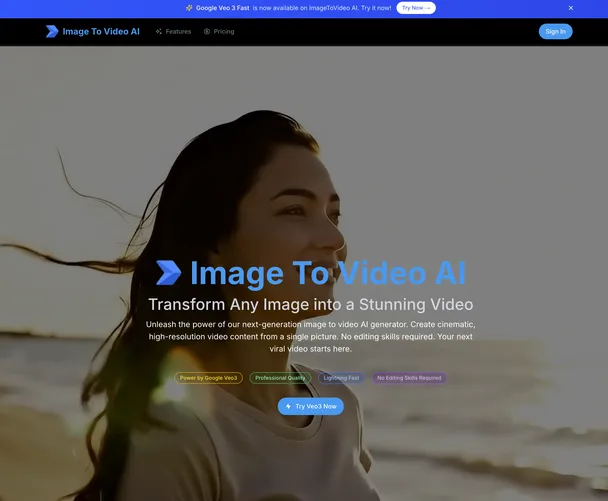Viewport: 608px width, 501px height.
Task: Click the Try Veo3 Now button
Action: (311, 406)
